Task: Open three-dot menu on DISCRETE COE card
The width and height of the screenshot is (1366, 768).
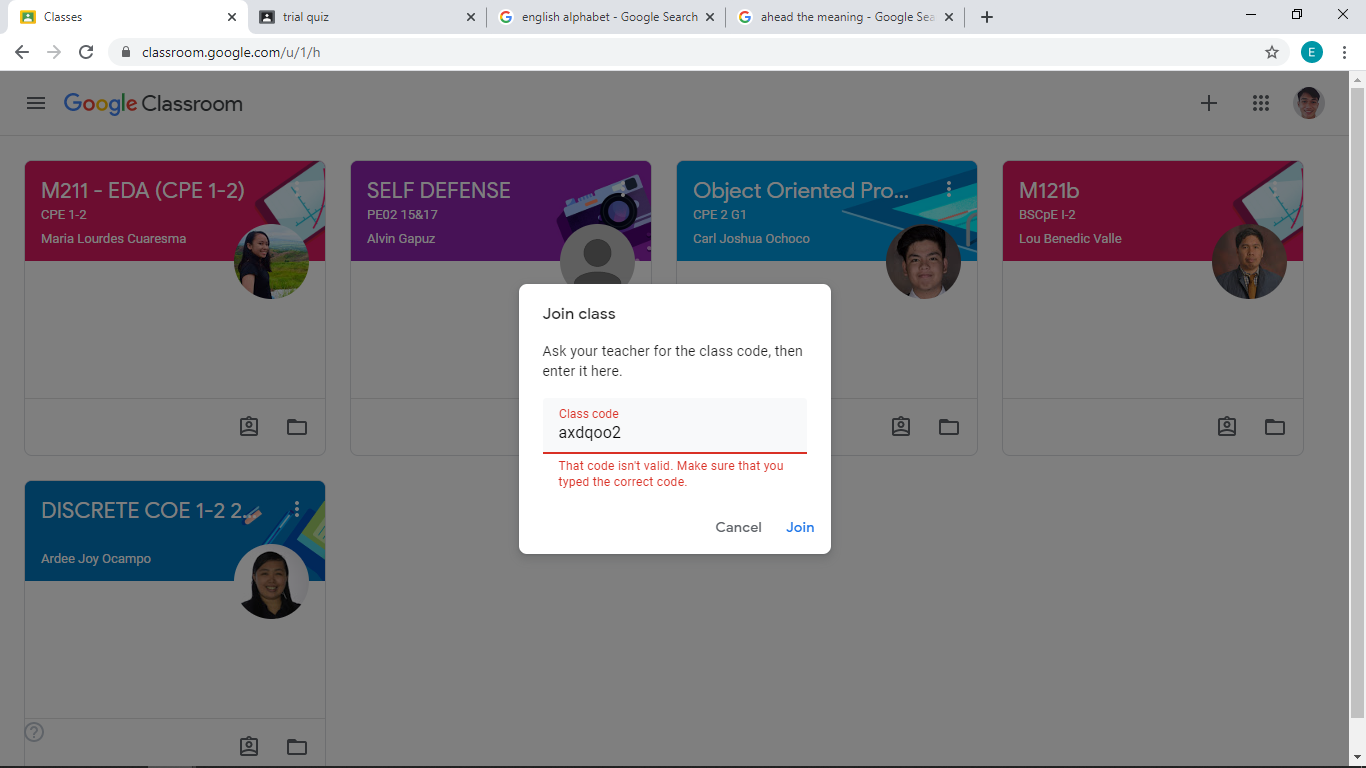Action: pos(297,509)
